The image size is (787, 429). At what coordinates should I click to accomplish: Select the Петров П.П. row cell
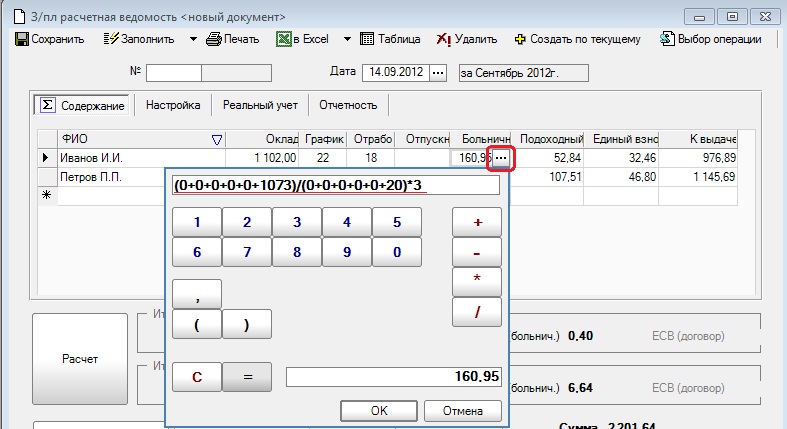click(111, 177)
